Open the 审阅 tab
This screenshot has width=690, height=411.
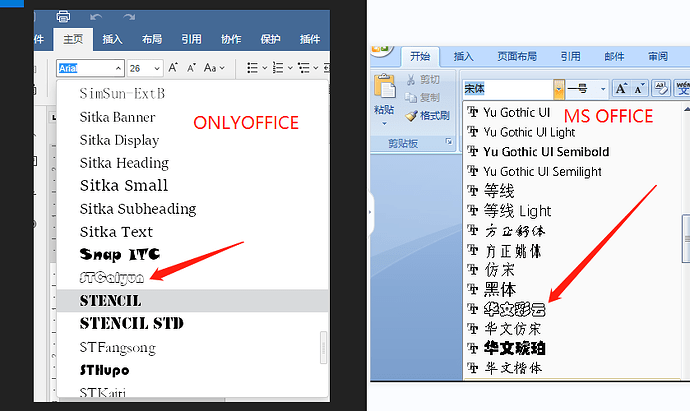pos(658,56)
